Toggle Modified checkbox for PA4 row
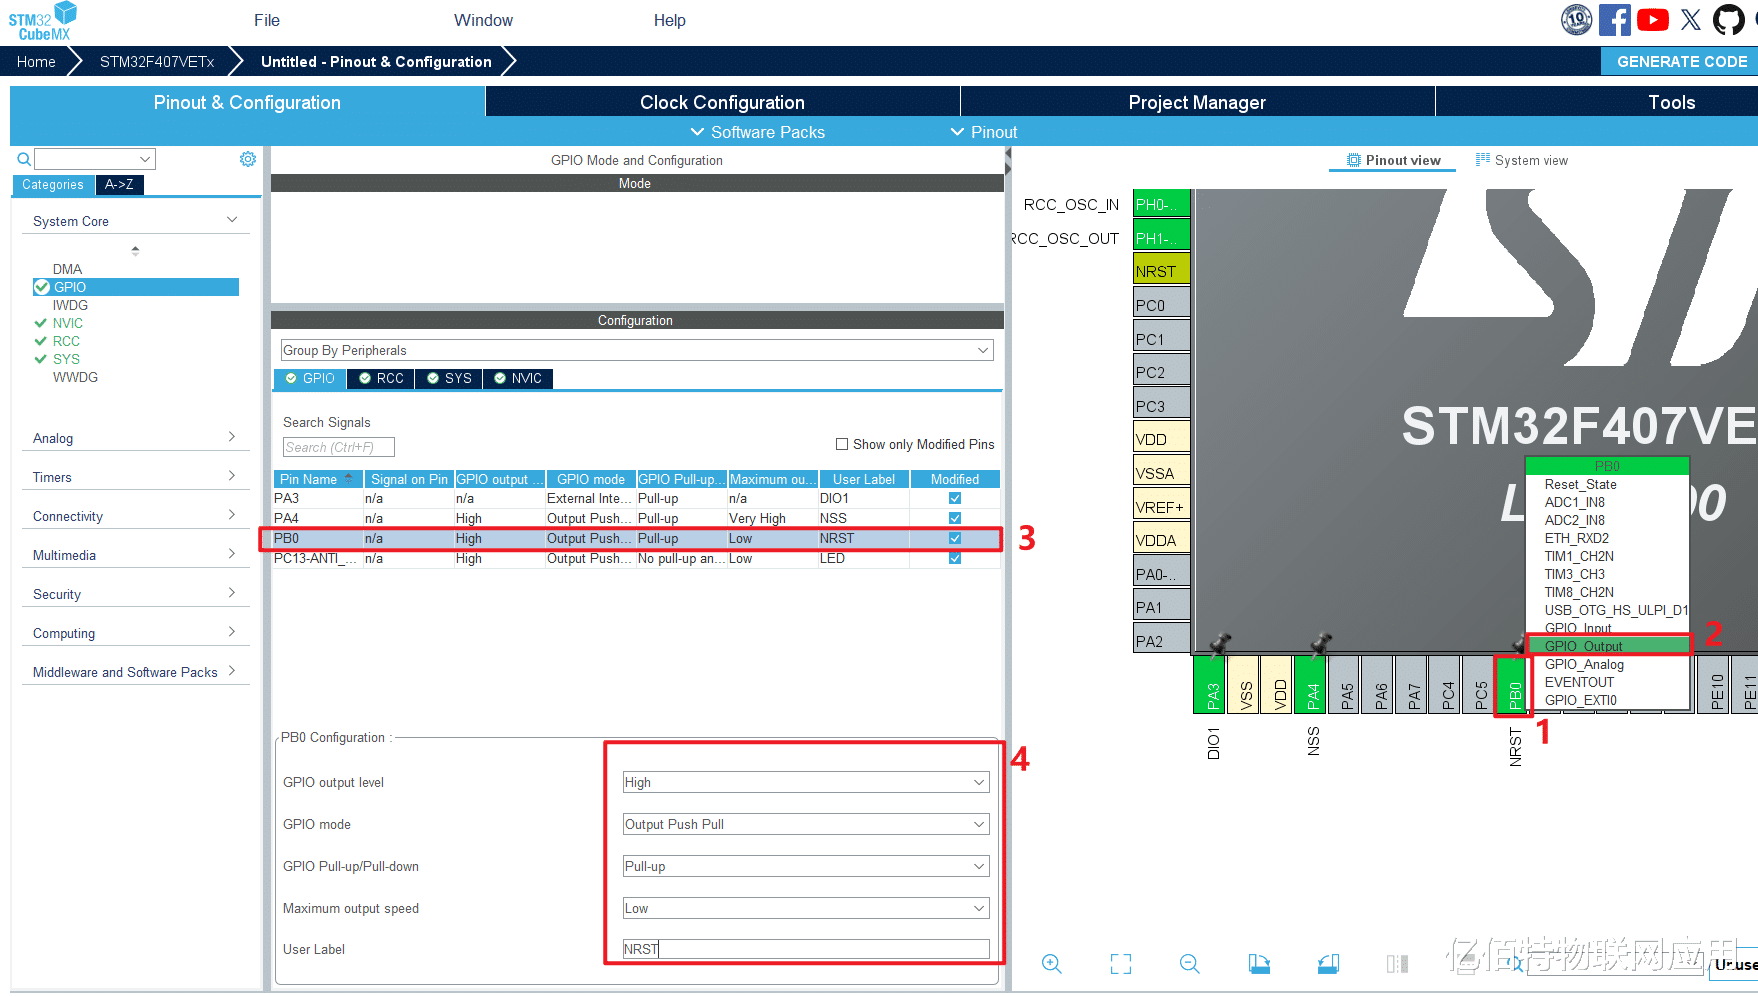Screen dimensions: 1758x996 pos(955,518)
